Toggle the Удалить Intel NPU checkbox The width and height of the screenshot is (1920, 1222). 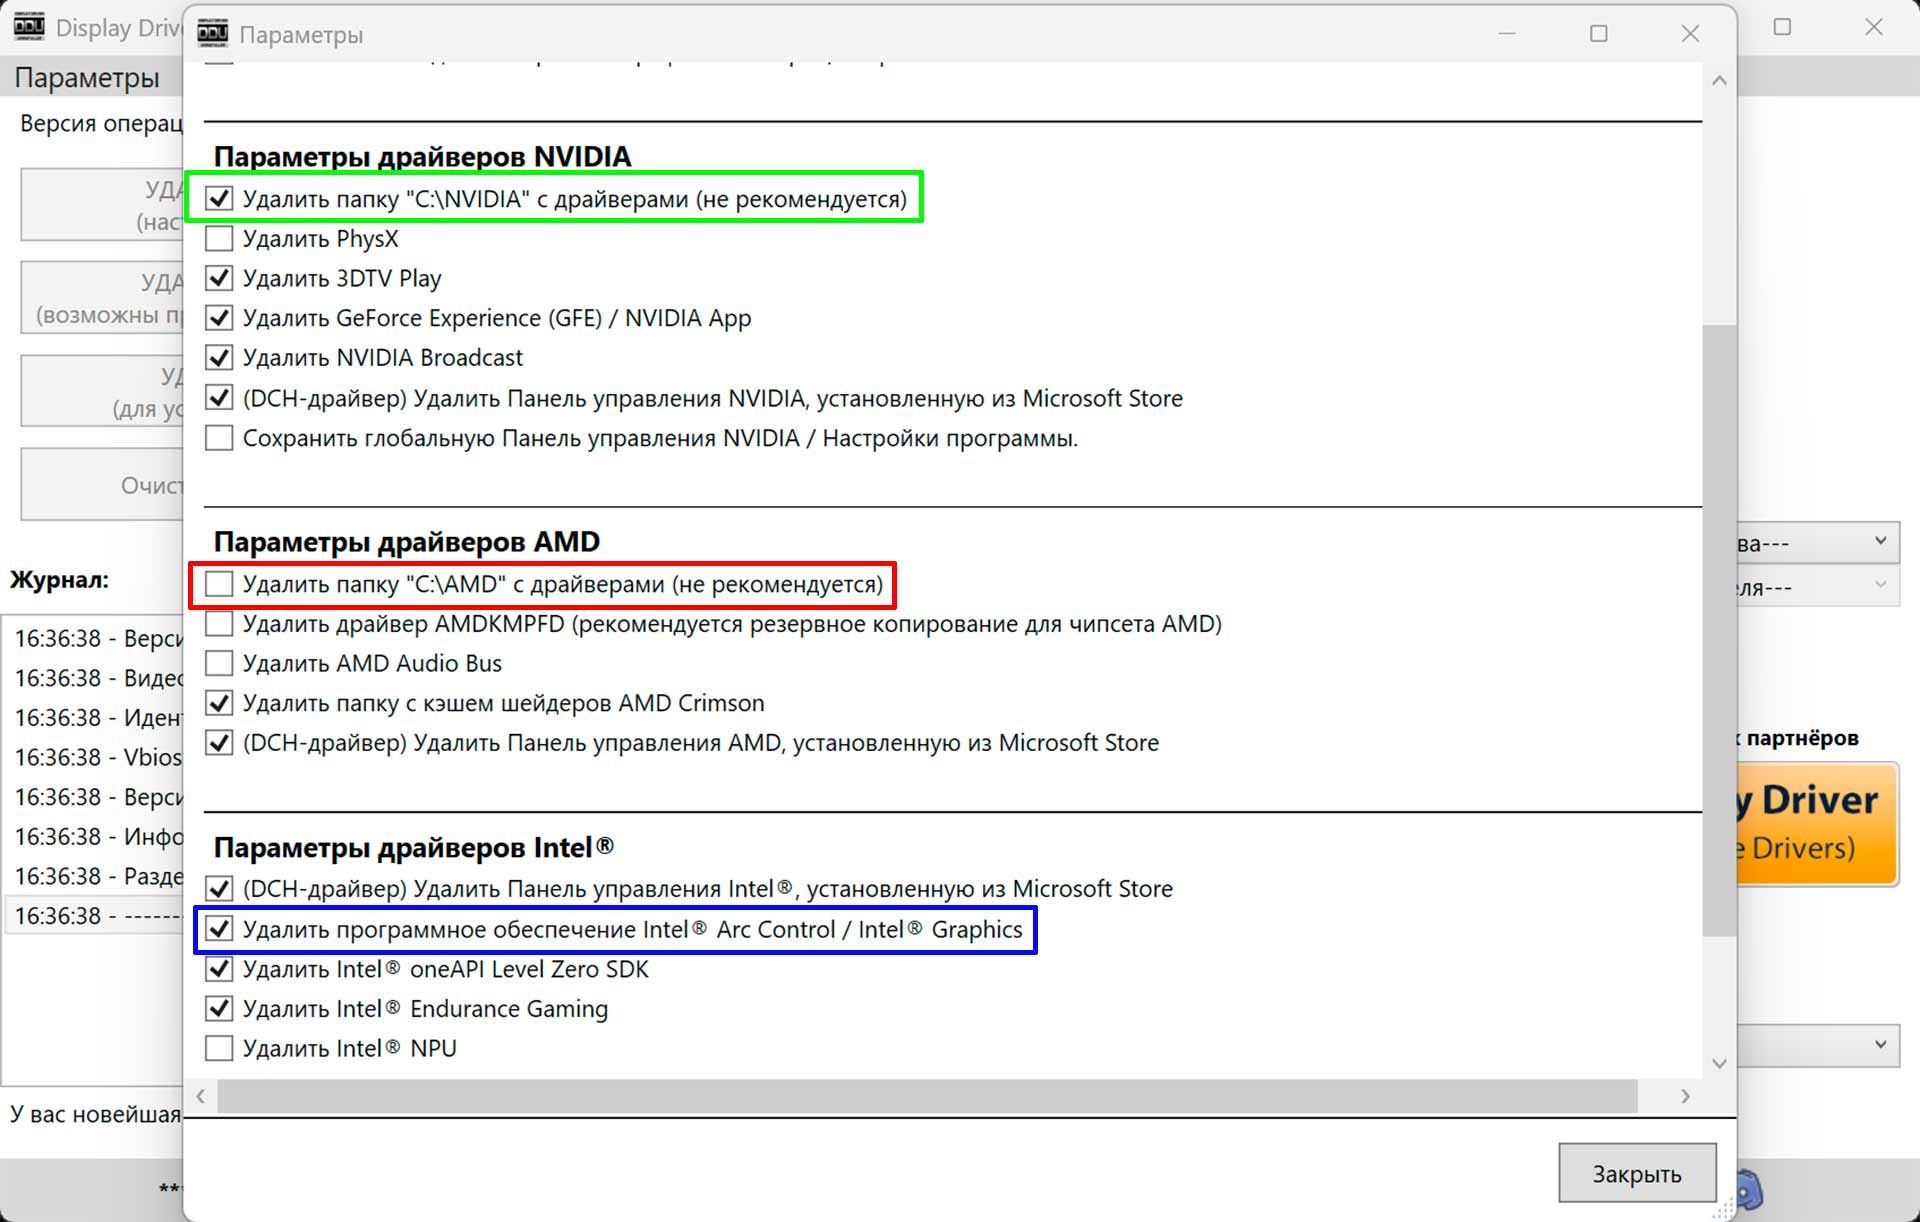click(x=219, y=1048)
